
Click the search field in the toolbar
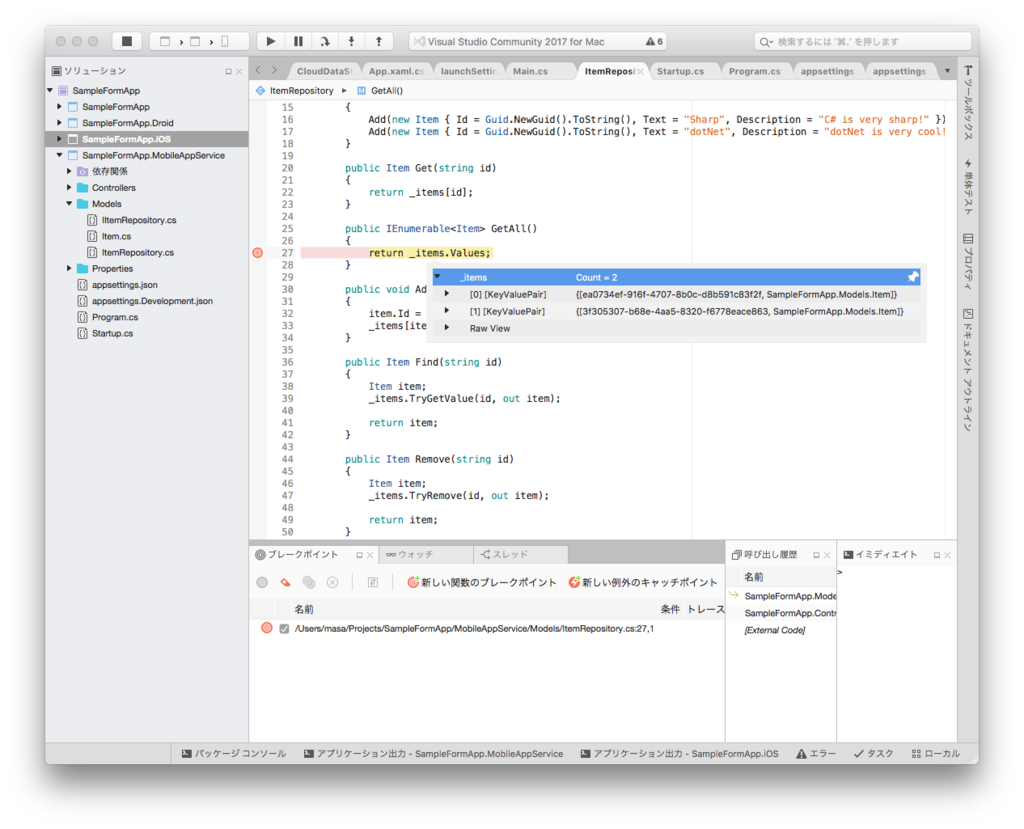(862, 41)
